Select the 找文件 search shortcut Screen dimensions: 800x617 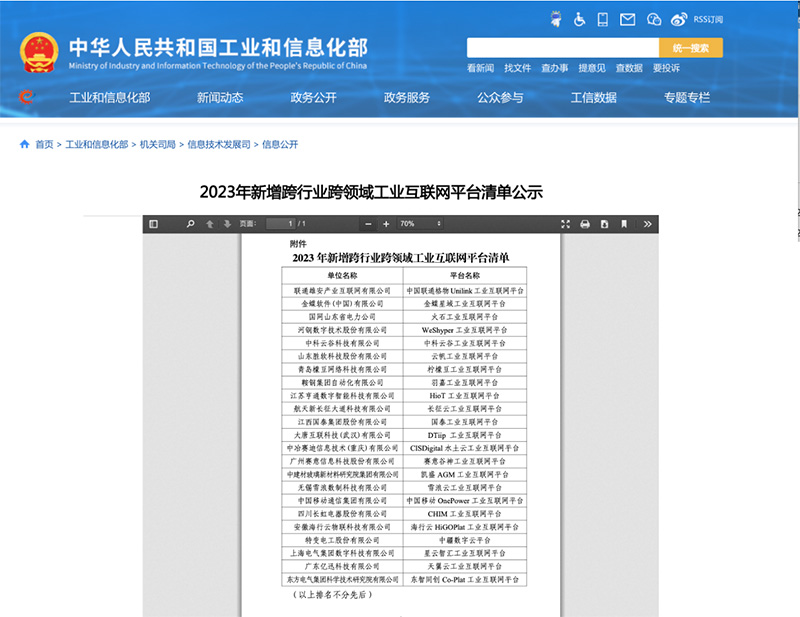pyautogui.click(x=517, y=68)
